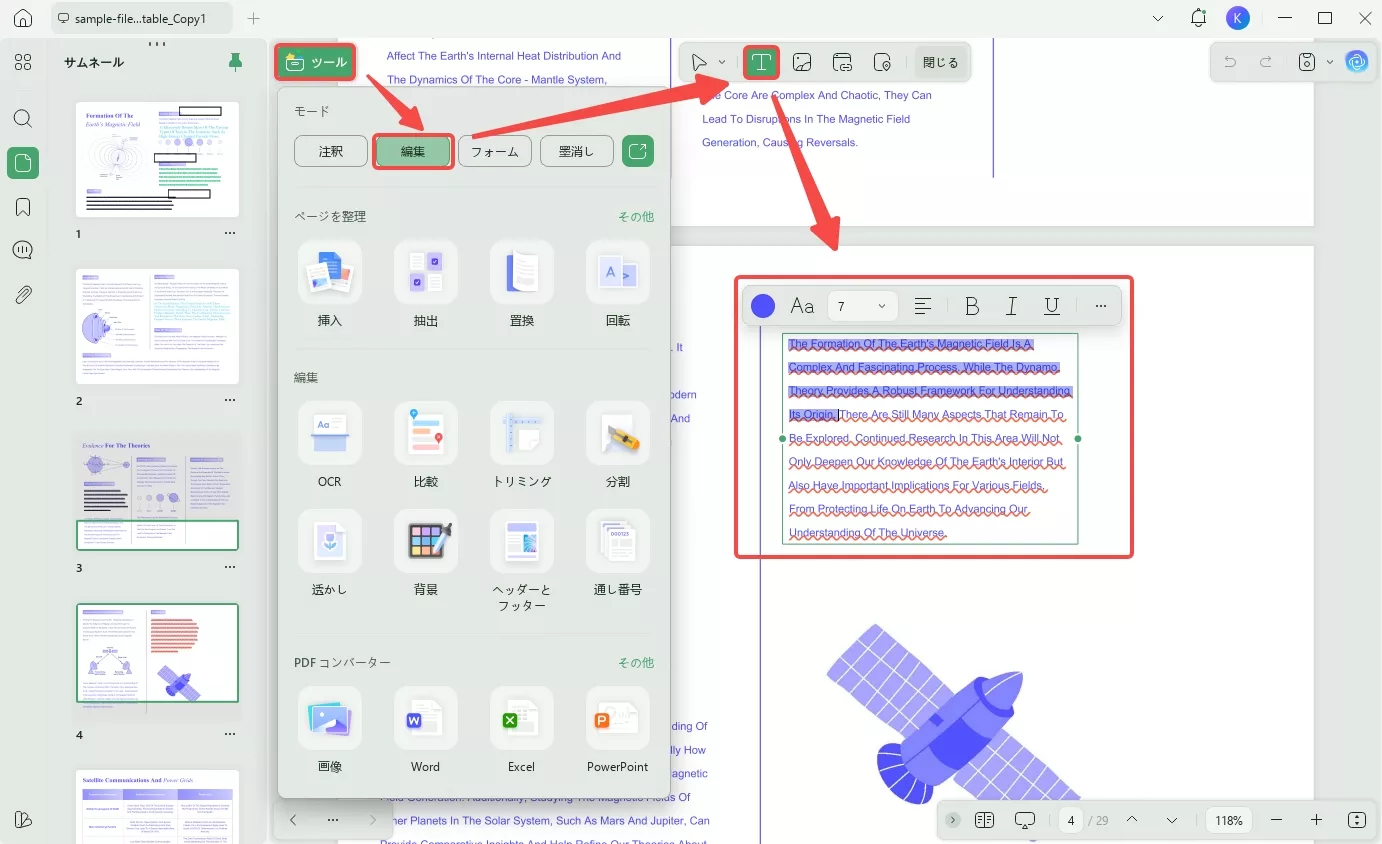Open the 背景 background tool

pos(426,554)
